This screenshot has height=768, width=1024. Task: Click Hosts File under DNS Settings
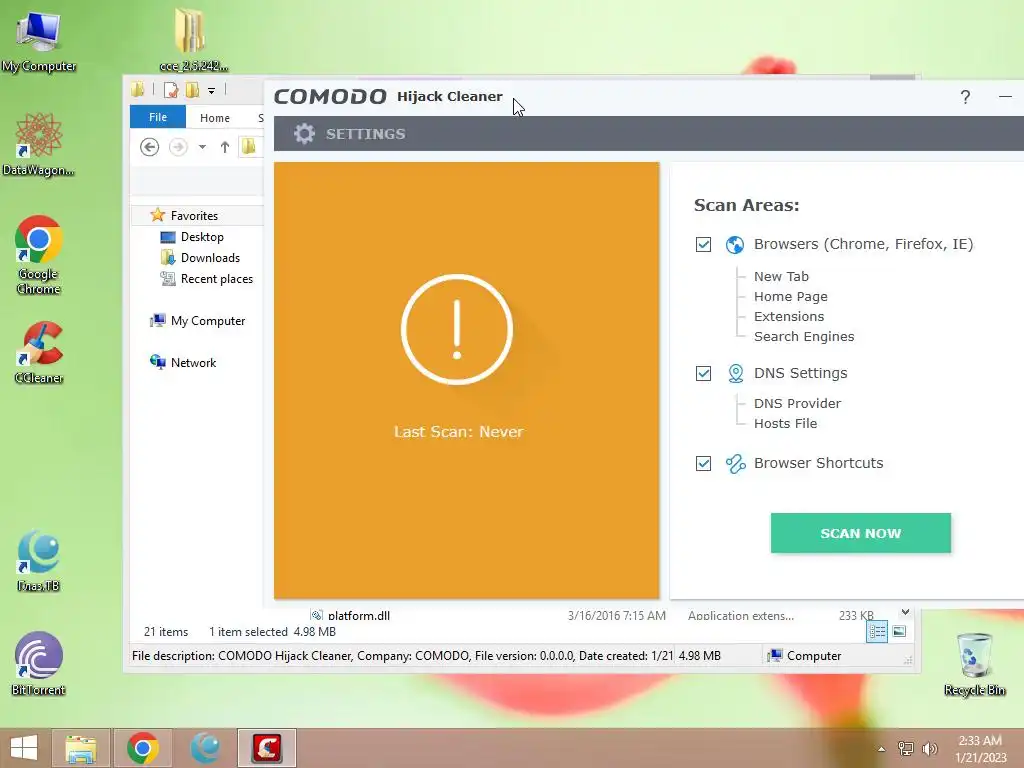click(x=786, y=423)
